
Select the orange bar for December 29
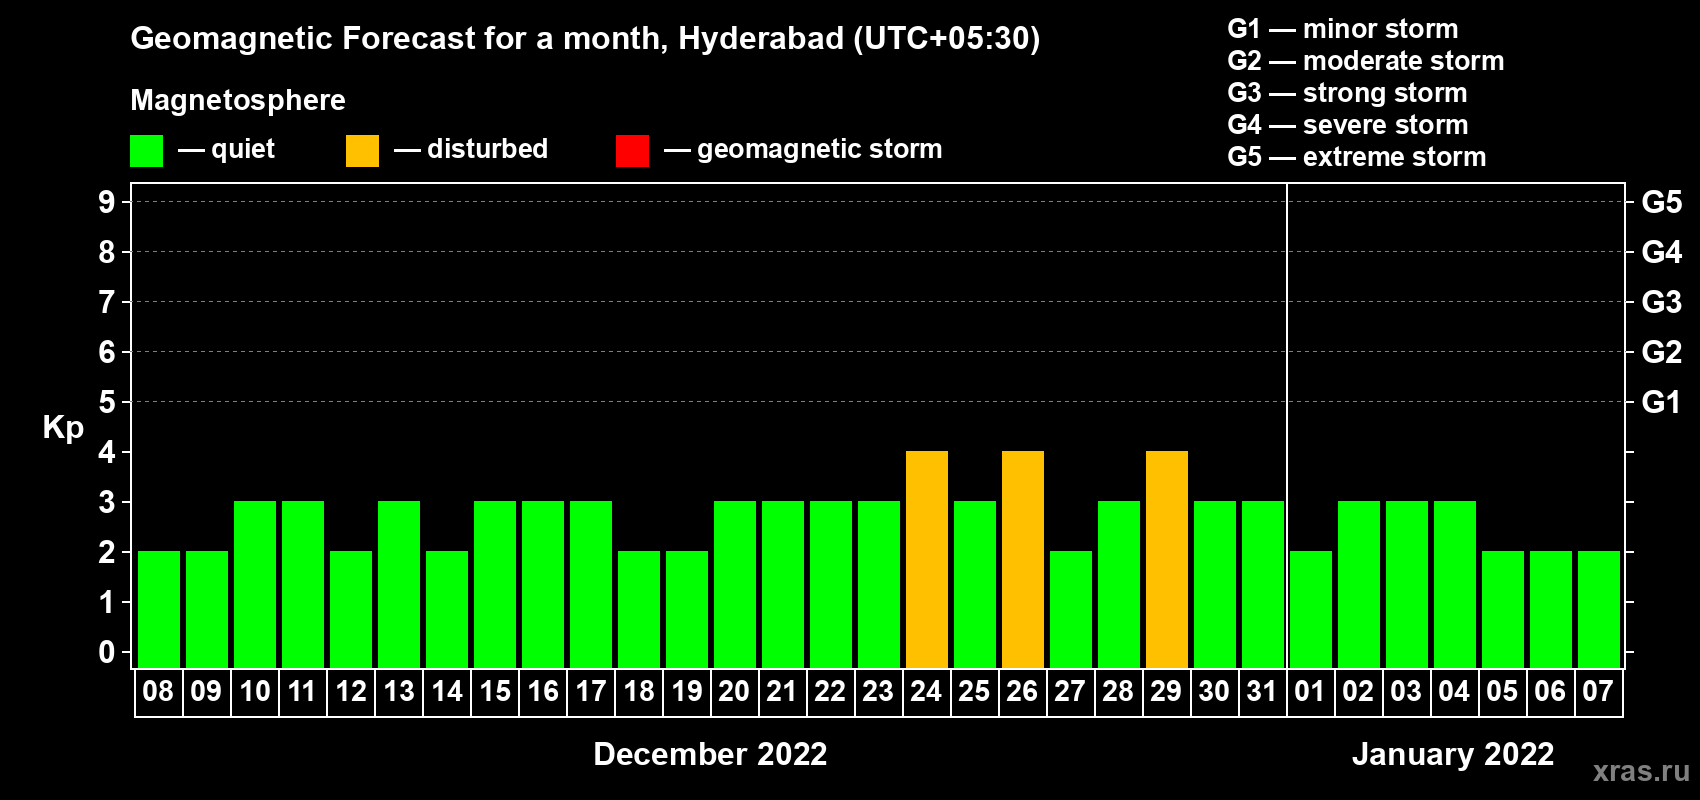1167,559
